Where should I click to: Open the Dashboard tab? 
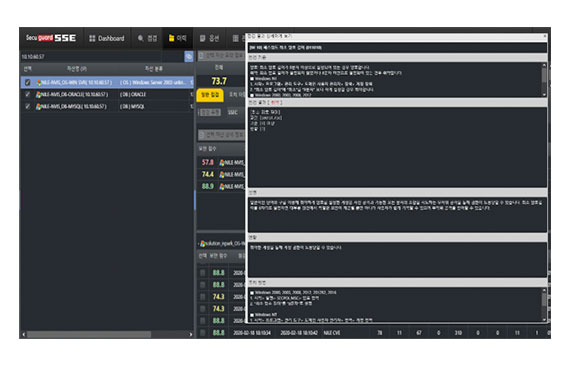click(x=107, y=38)
